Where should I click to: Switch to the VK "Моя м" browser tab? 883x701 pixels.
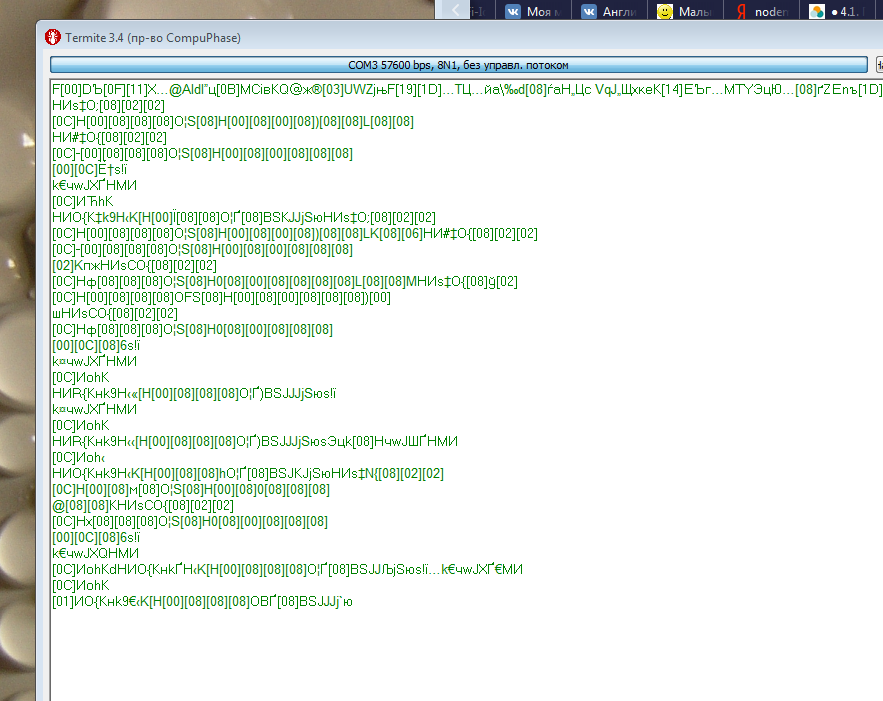coord(532,11)
